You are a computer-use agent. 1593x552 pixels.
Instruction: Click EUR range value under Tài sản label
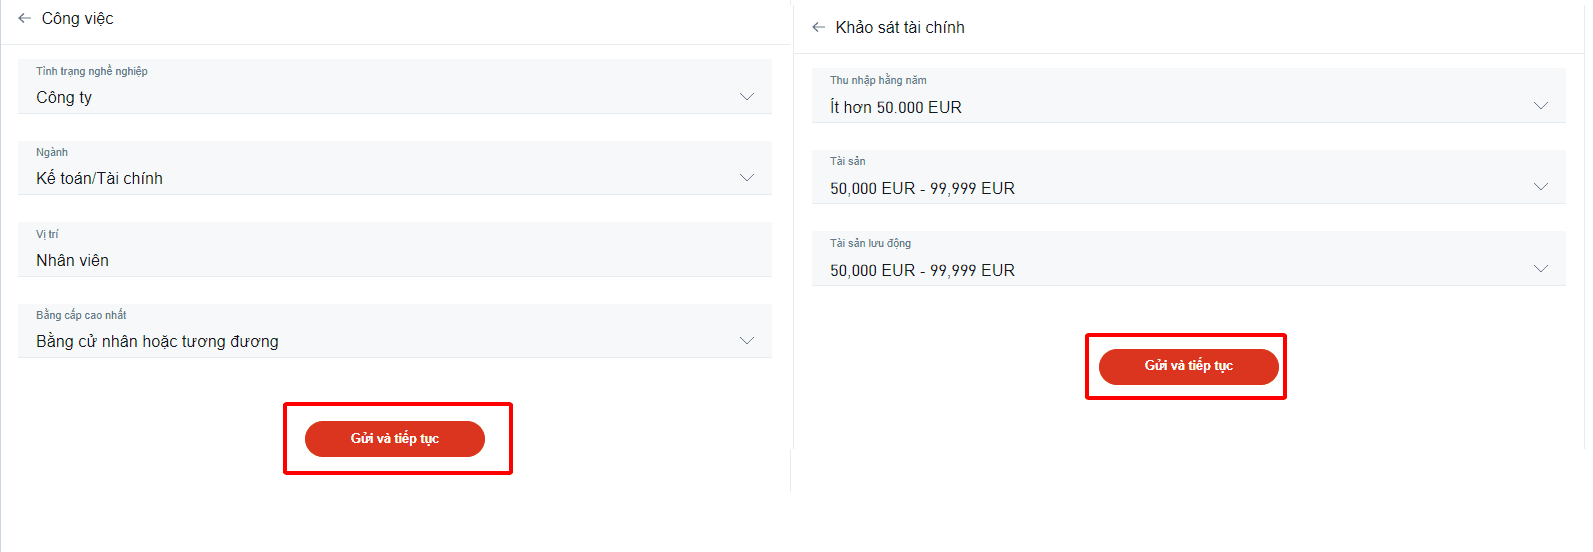922,188
